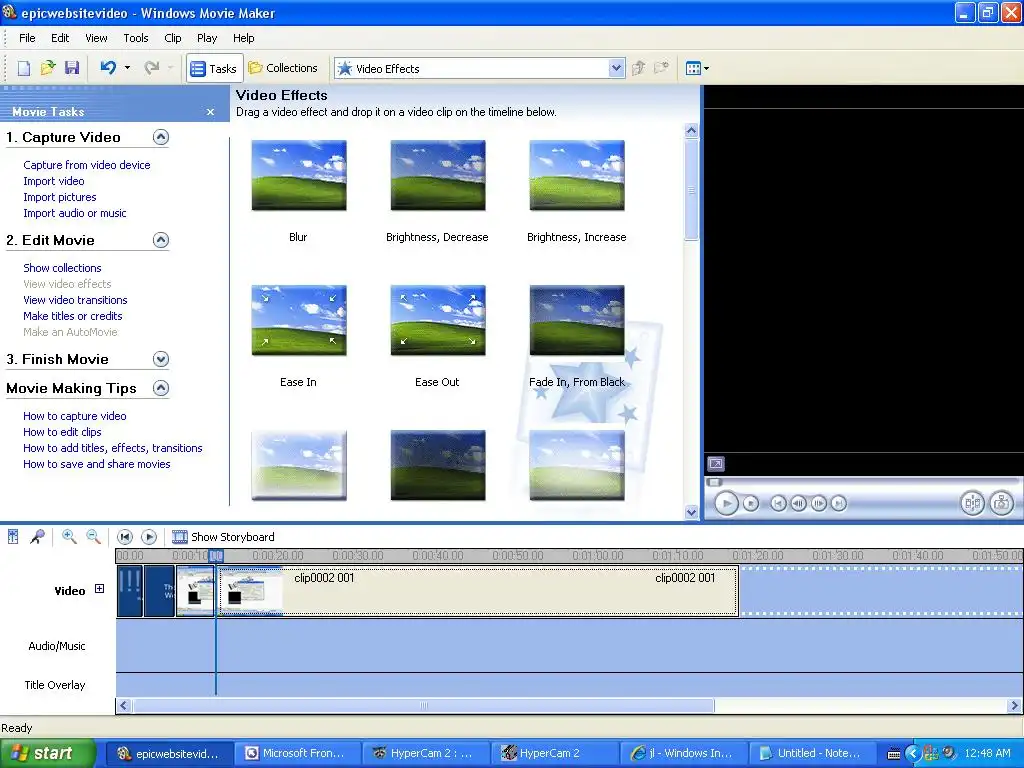Click the effects list scroll-down arrow
1024x768 pixels.
click(692, 513)
